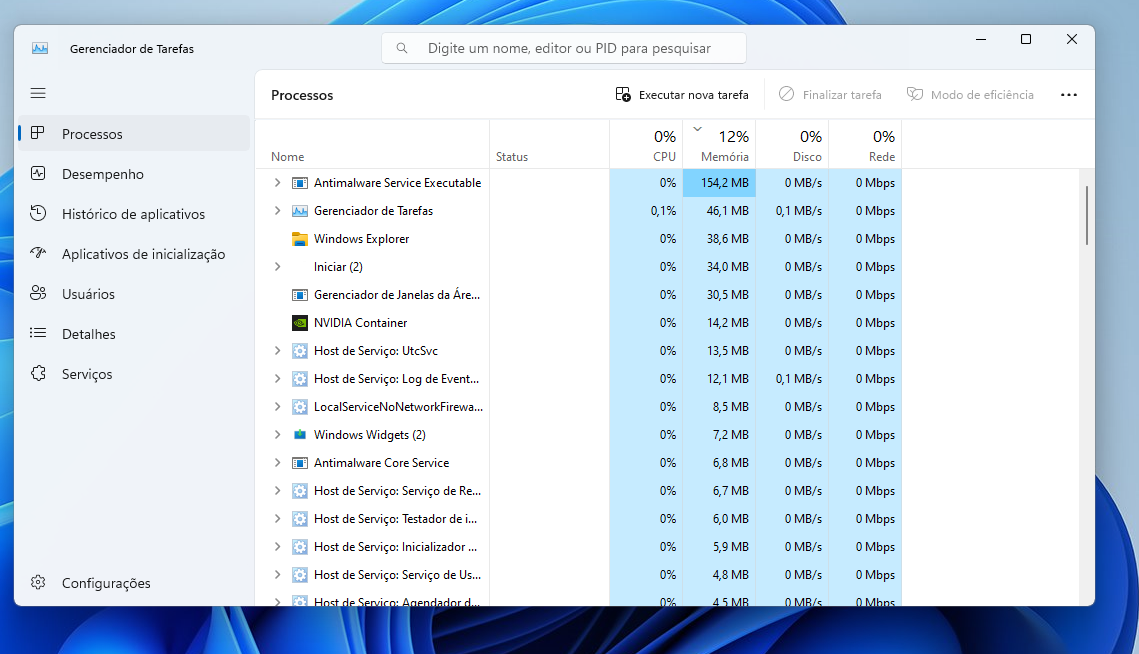1139x654 pixels.
Task: Click the Usuários people icon
Action: pyautogui.click(x=38, y=293)
